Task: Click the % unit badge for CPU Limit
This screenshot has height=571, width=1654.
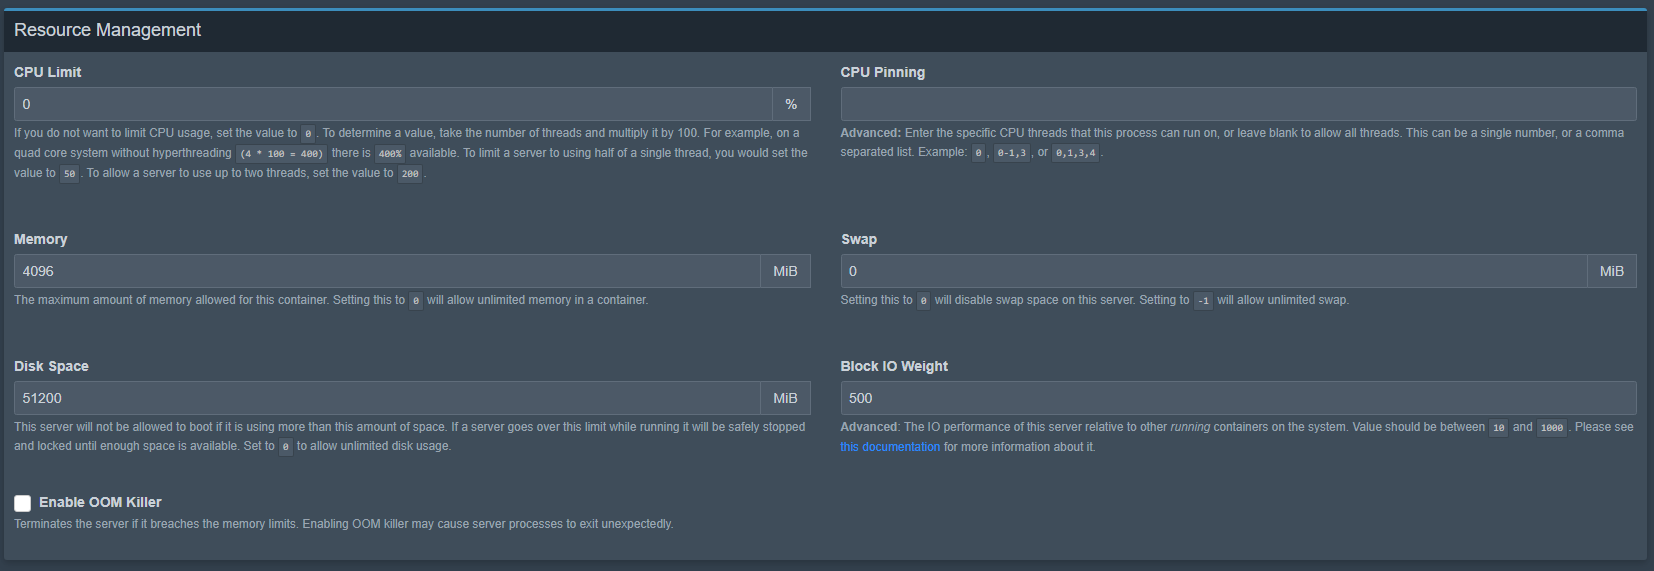Action: [x=791, y=104]
